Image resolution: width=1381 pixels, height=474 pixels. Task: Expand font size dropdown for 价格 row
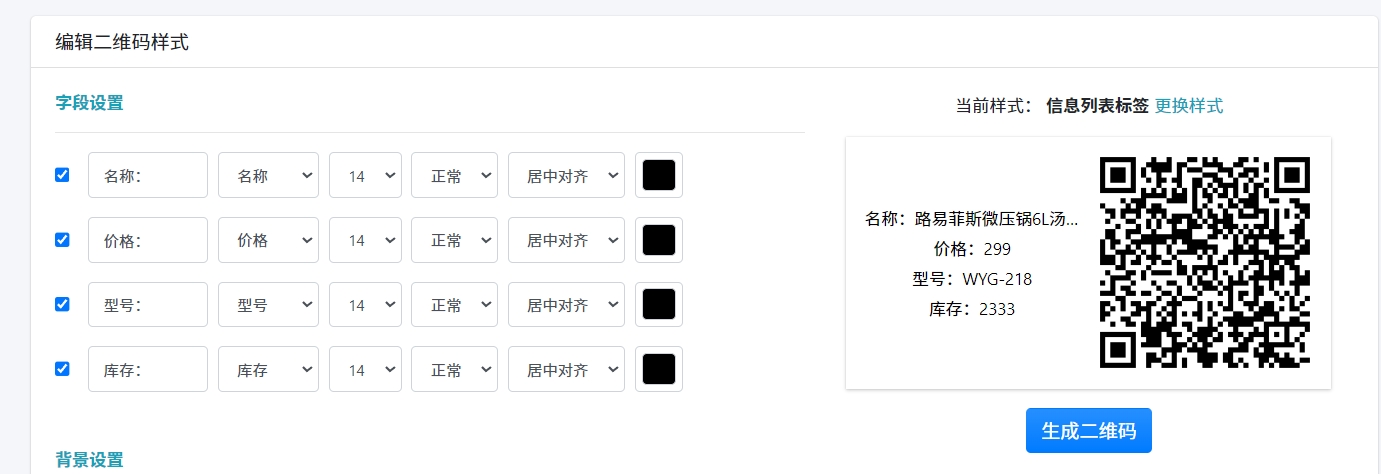point(365,241)
